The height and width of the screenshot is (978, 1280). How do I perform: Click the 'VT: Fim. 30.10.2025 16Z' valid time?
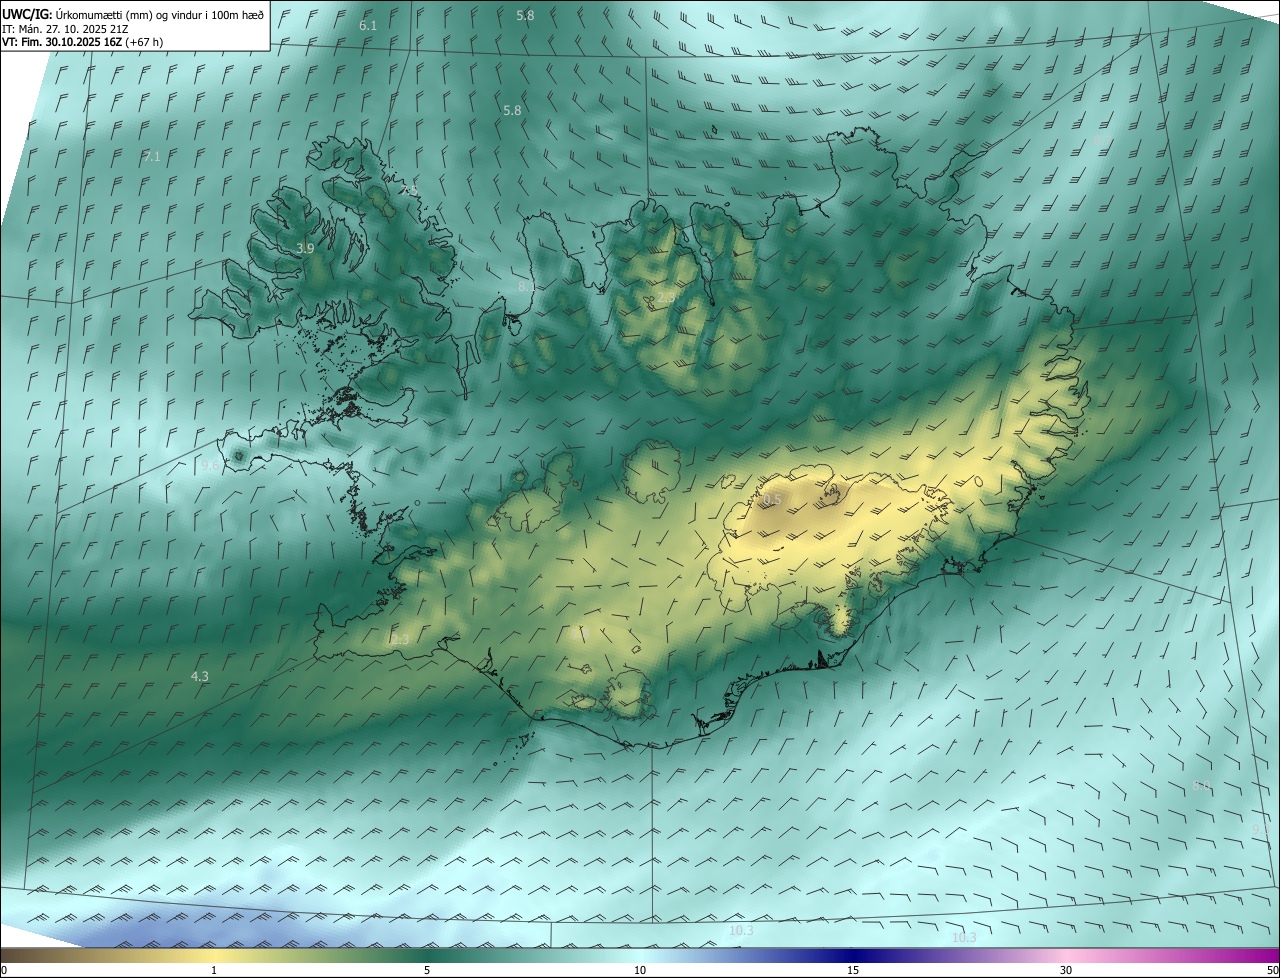63,42
